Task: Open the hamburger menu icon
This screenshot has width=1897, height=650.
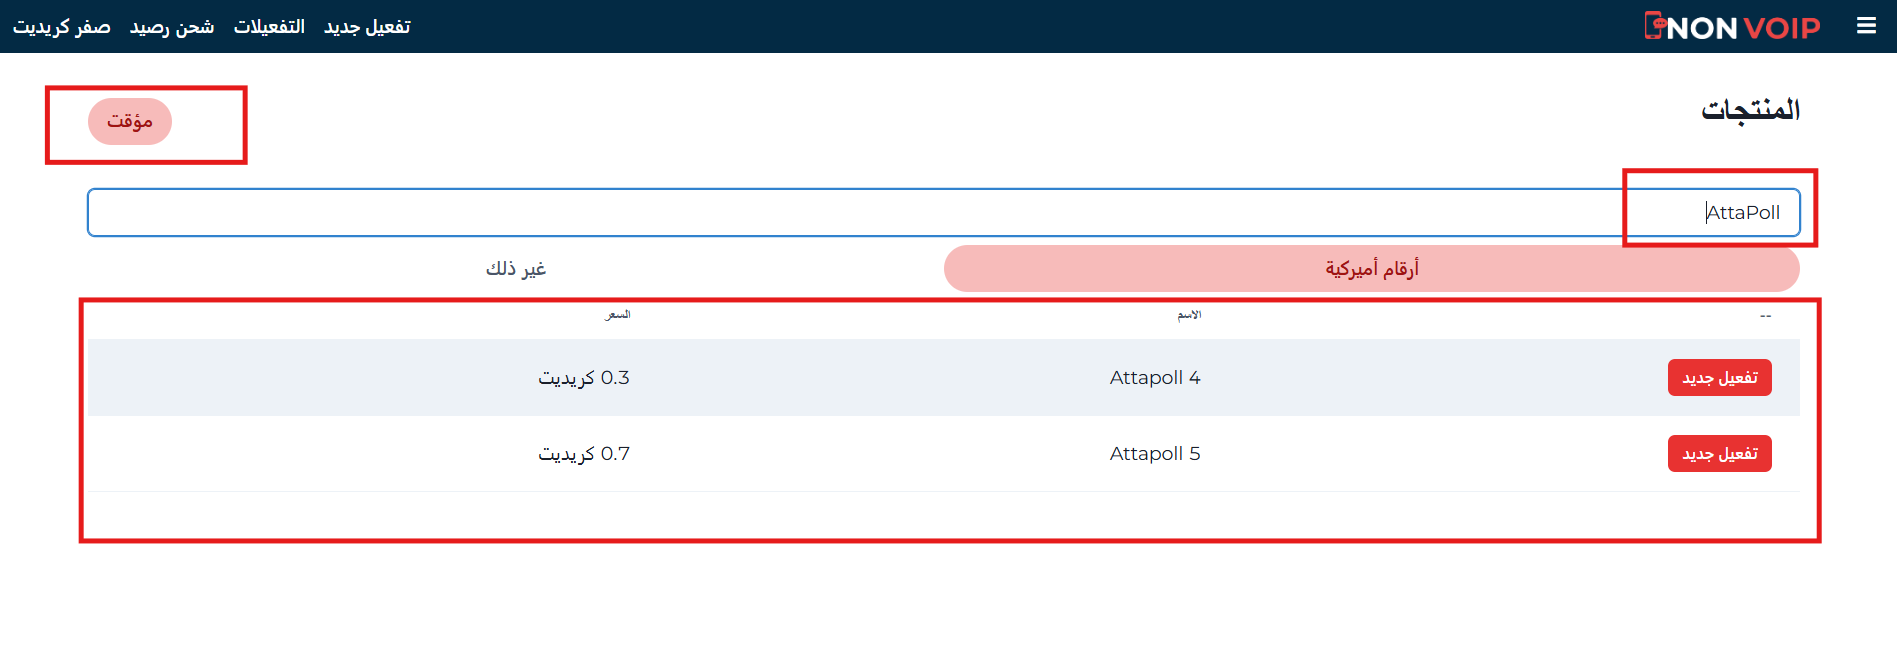Action: click(1866, 26)
